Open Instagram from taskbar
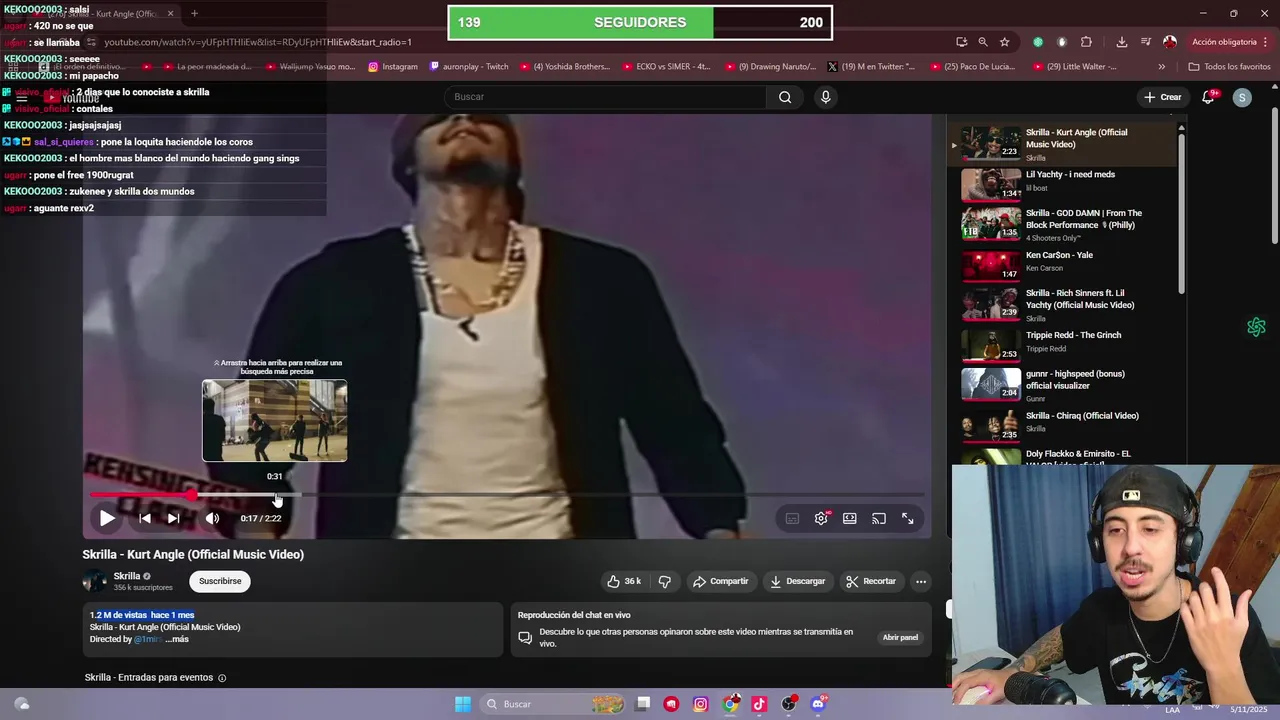 tap(700, 704)
